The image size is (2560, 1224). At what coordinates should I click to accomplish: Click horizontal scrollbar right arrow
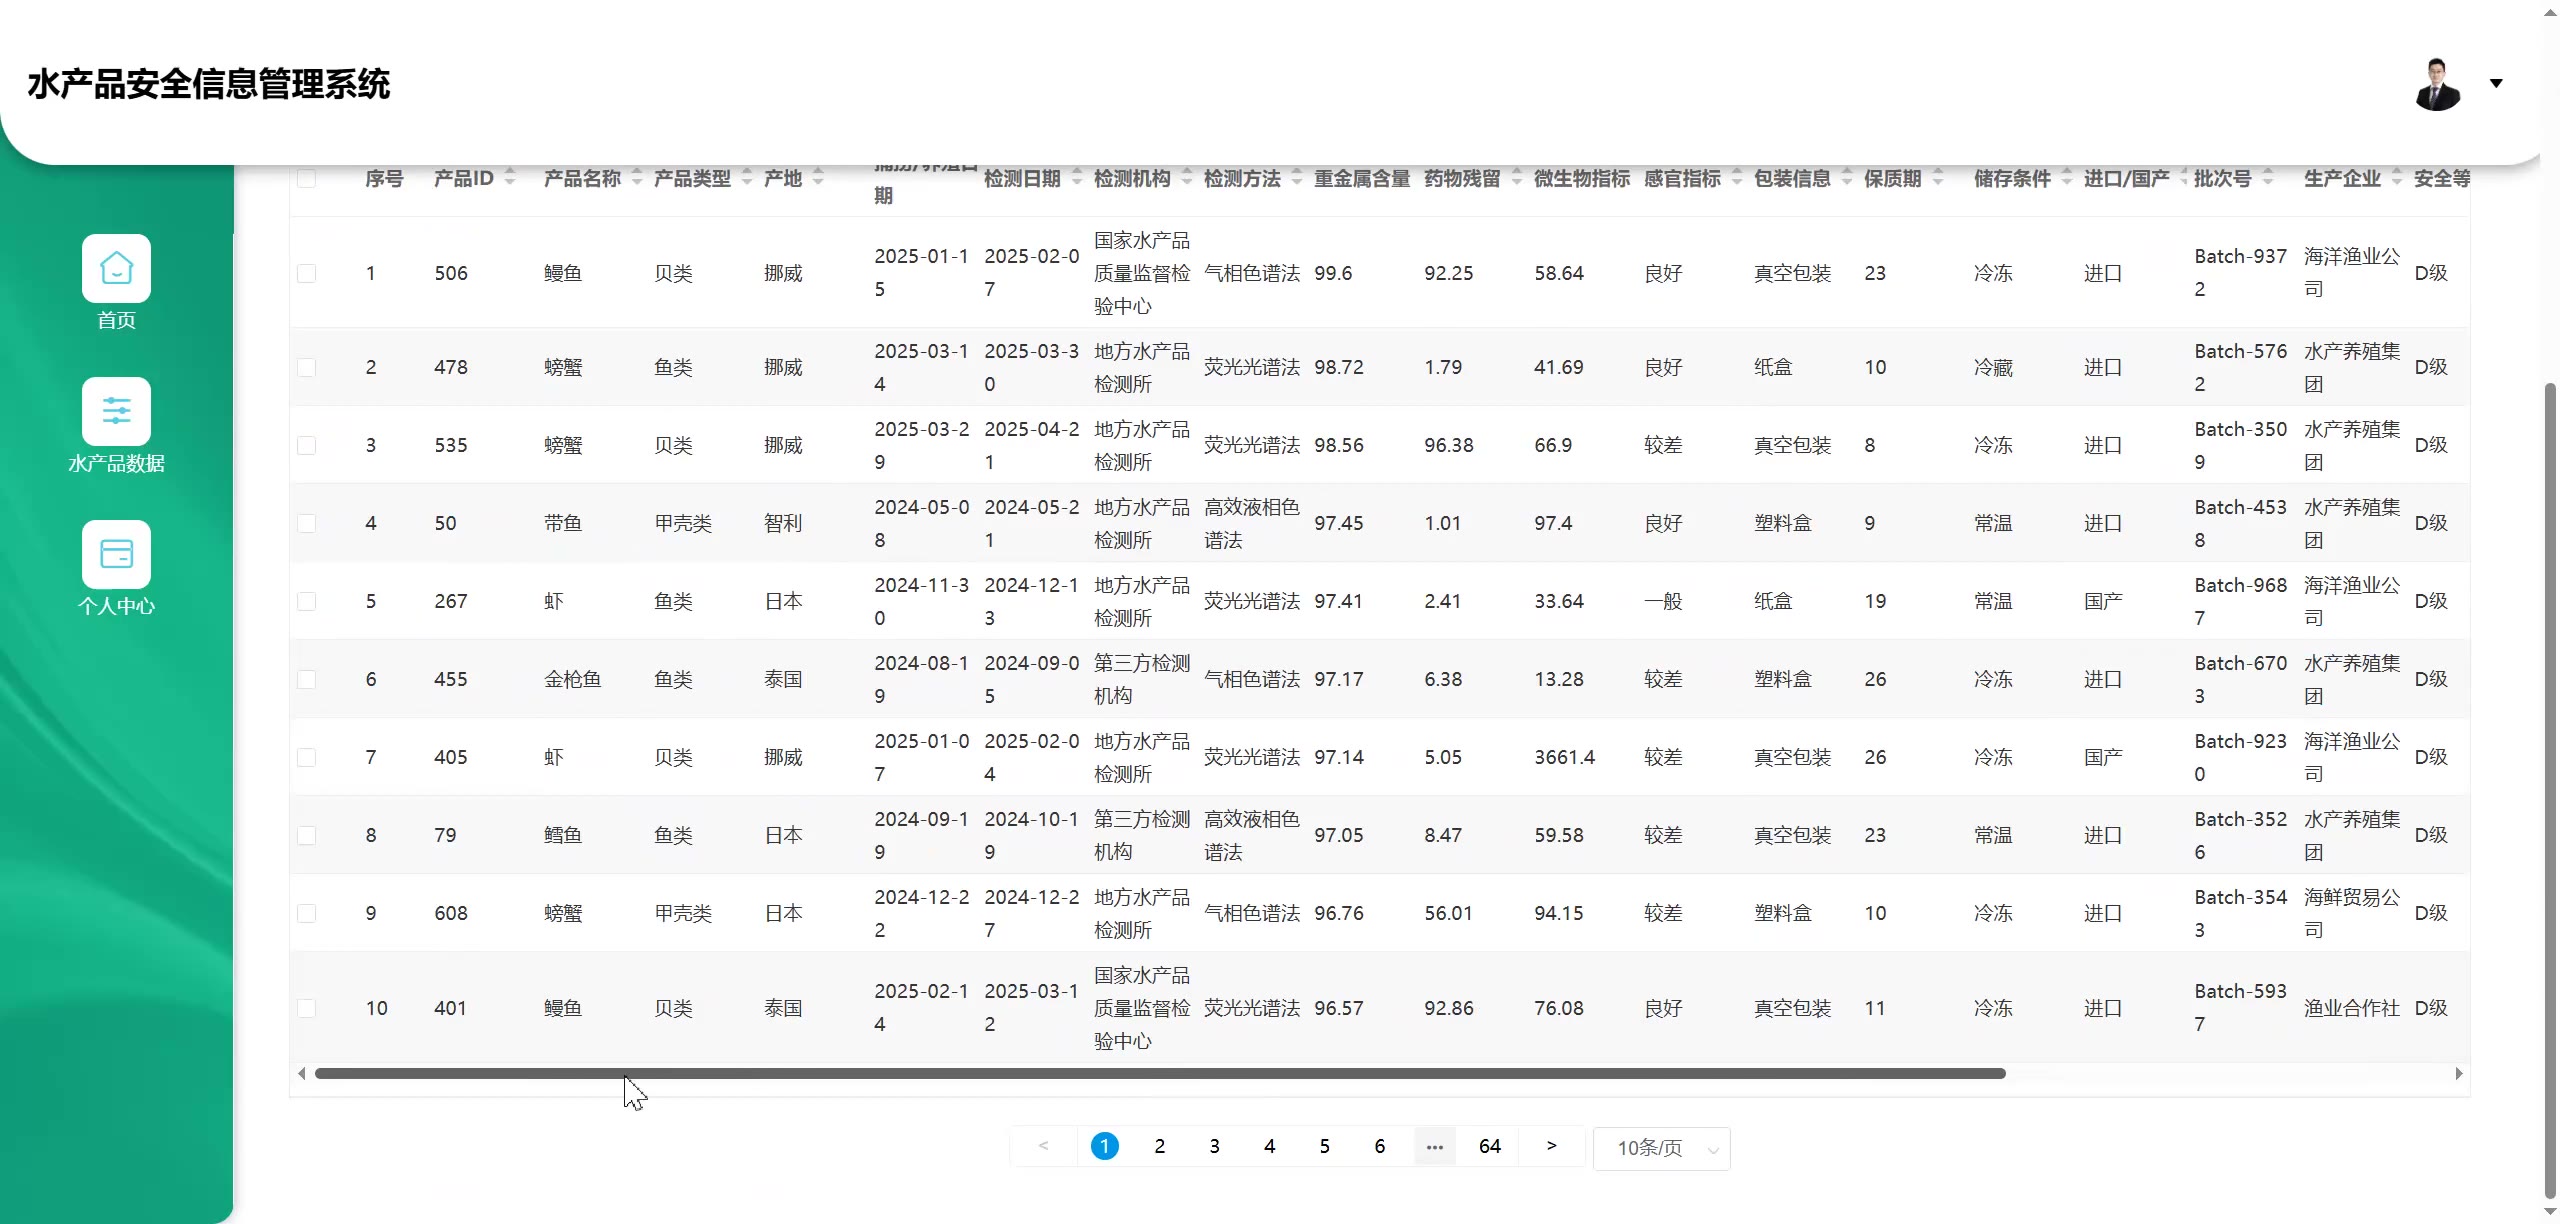[2458, 1073]
